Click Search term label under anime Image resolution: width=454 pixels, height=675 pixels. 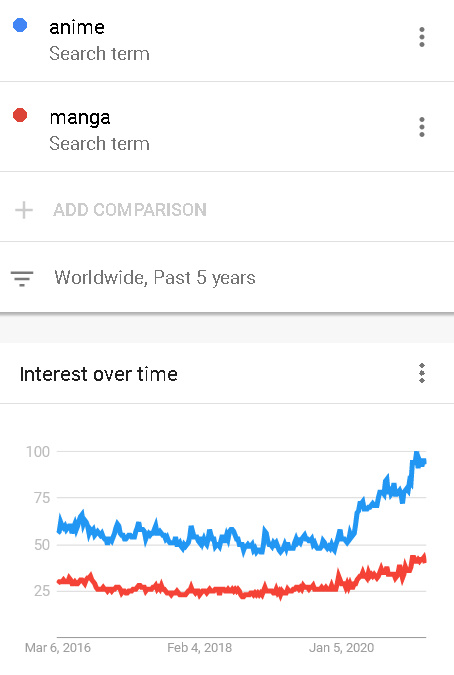[x=99, y=54]
